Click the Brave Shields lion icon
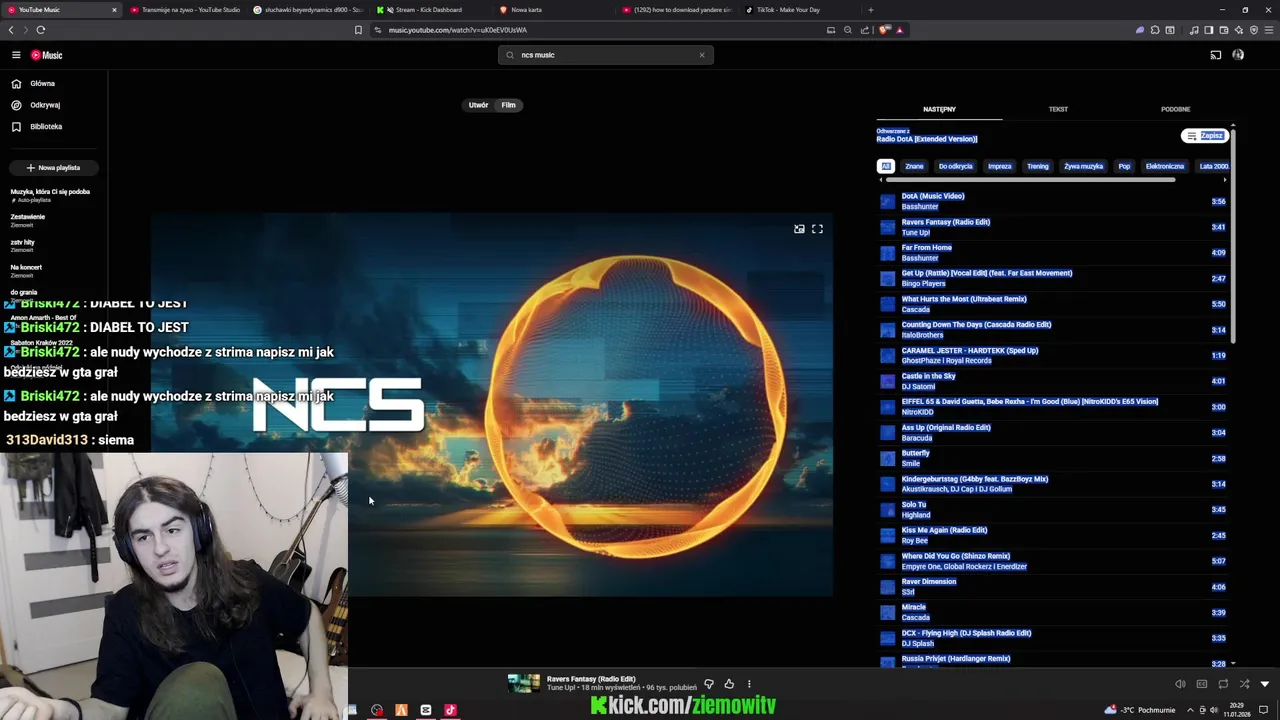 884,30
